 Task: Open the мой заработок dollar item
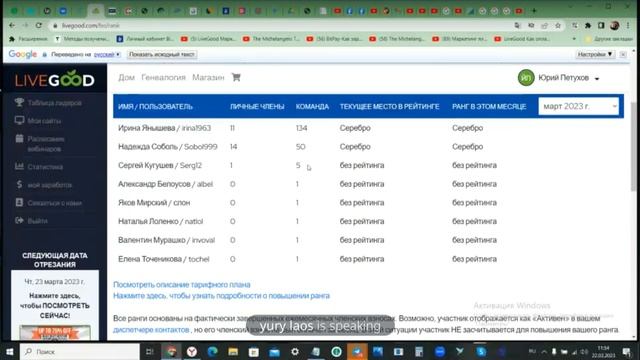click(43, 185)
